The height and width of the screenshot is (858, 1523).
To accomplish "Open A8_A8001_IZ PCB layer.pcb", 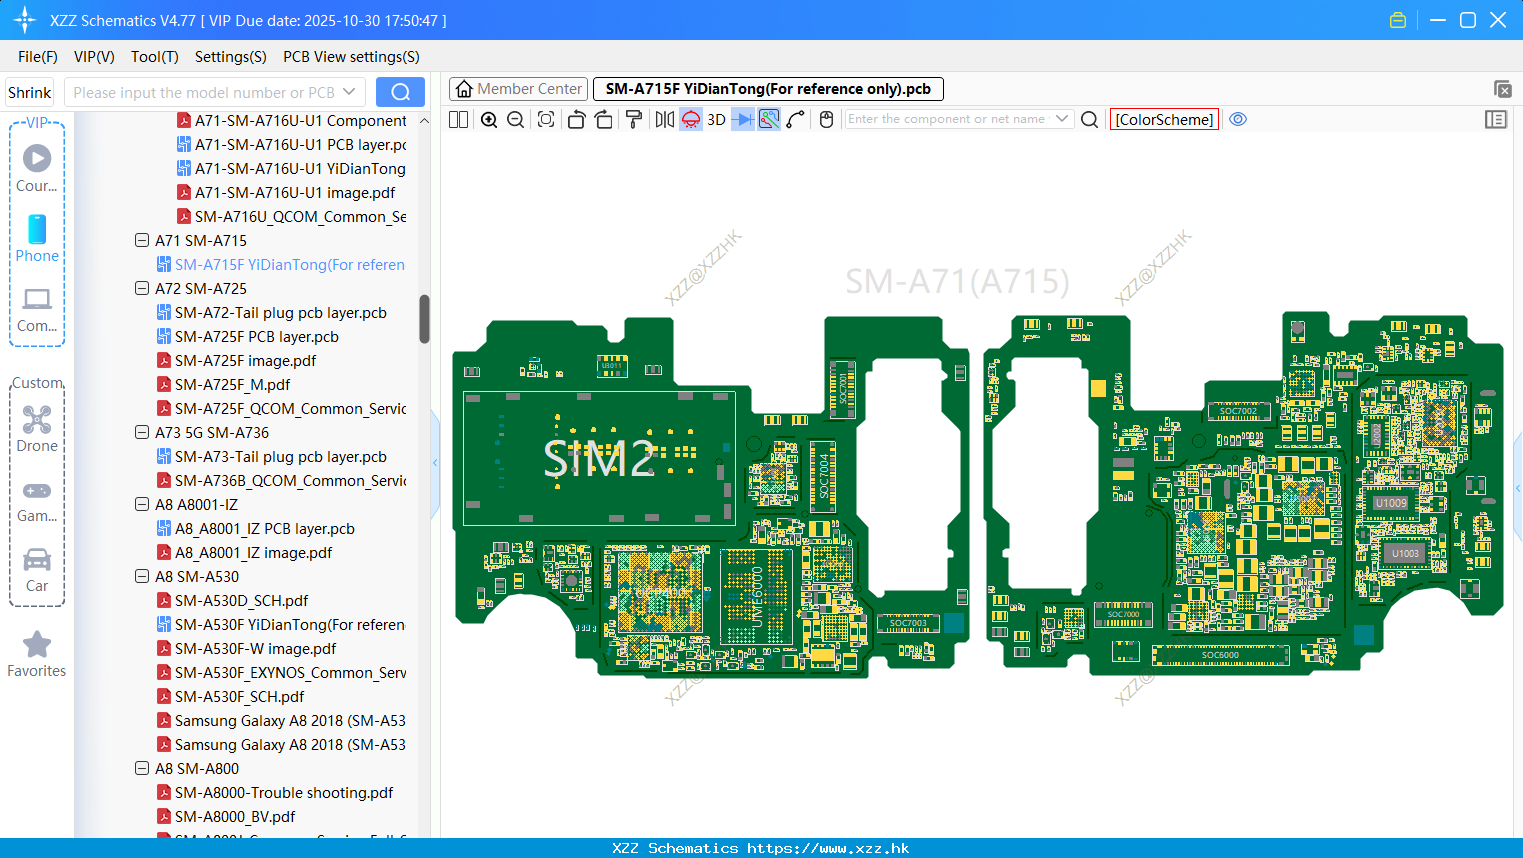I will coord(264,528).
